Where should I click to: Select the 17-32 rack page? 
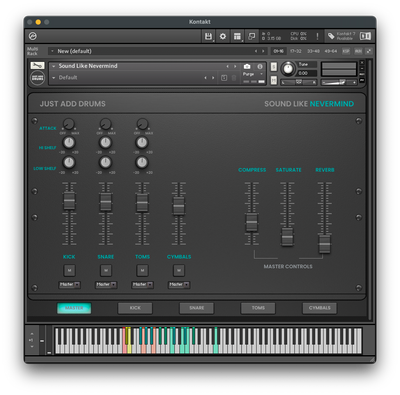pos(296,51)
